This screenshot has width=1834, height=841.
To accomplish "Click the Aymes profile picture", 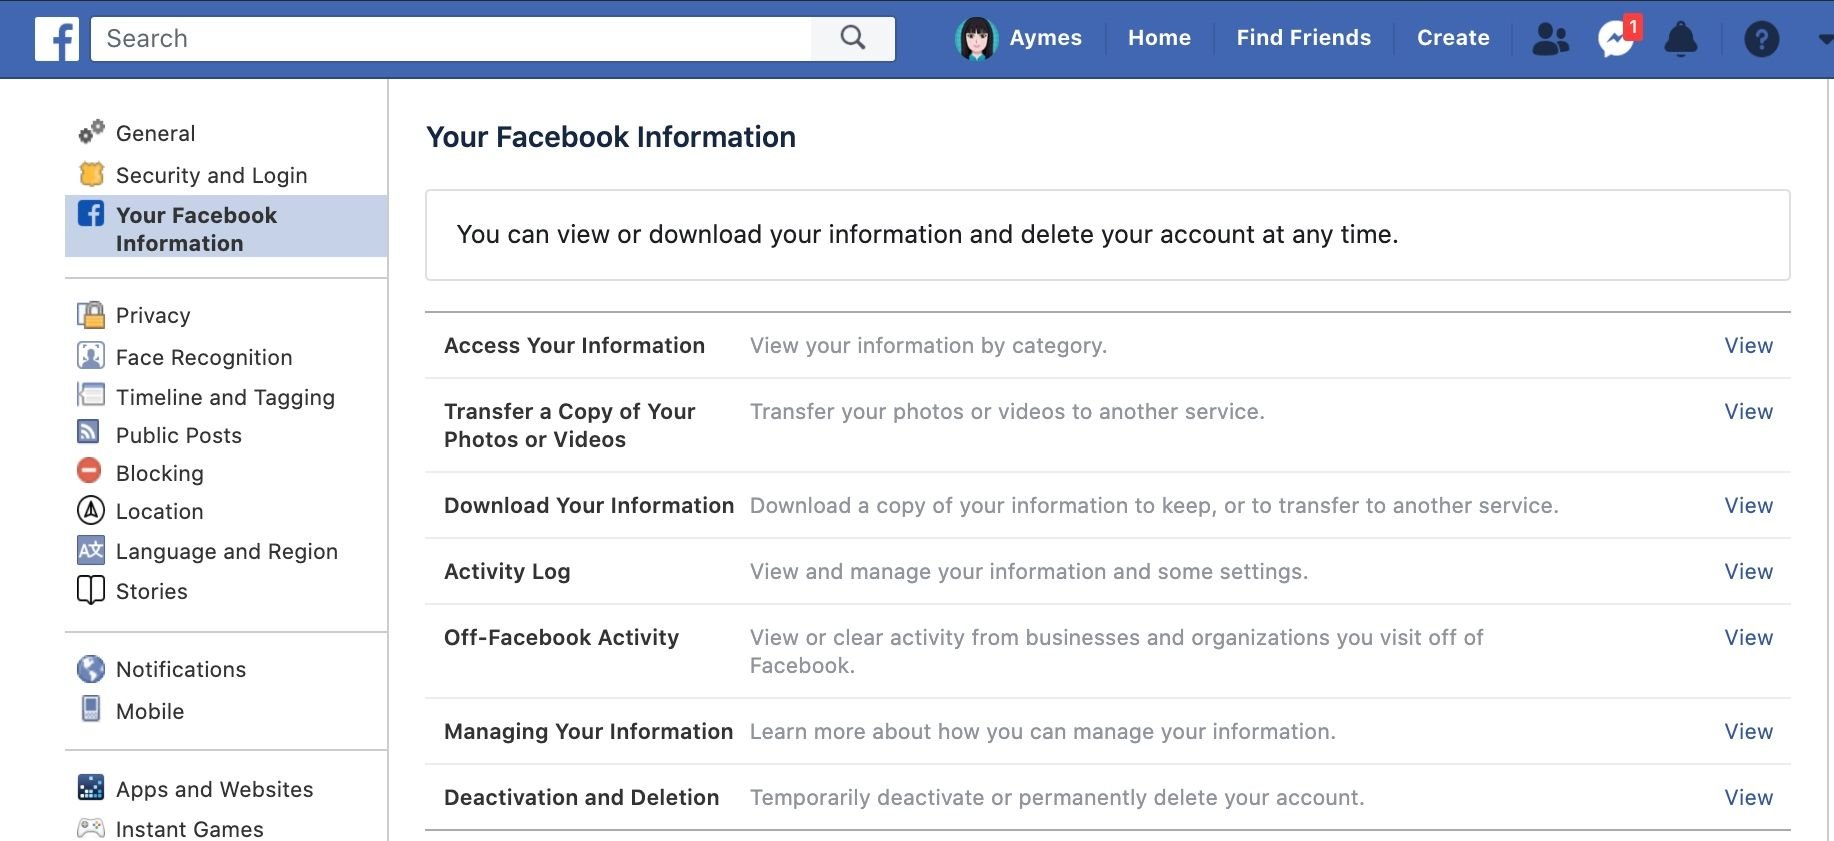I will pyautogui.click(x=976, y=39).
